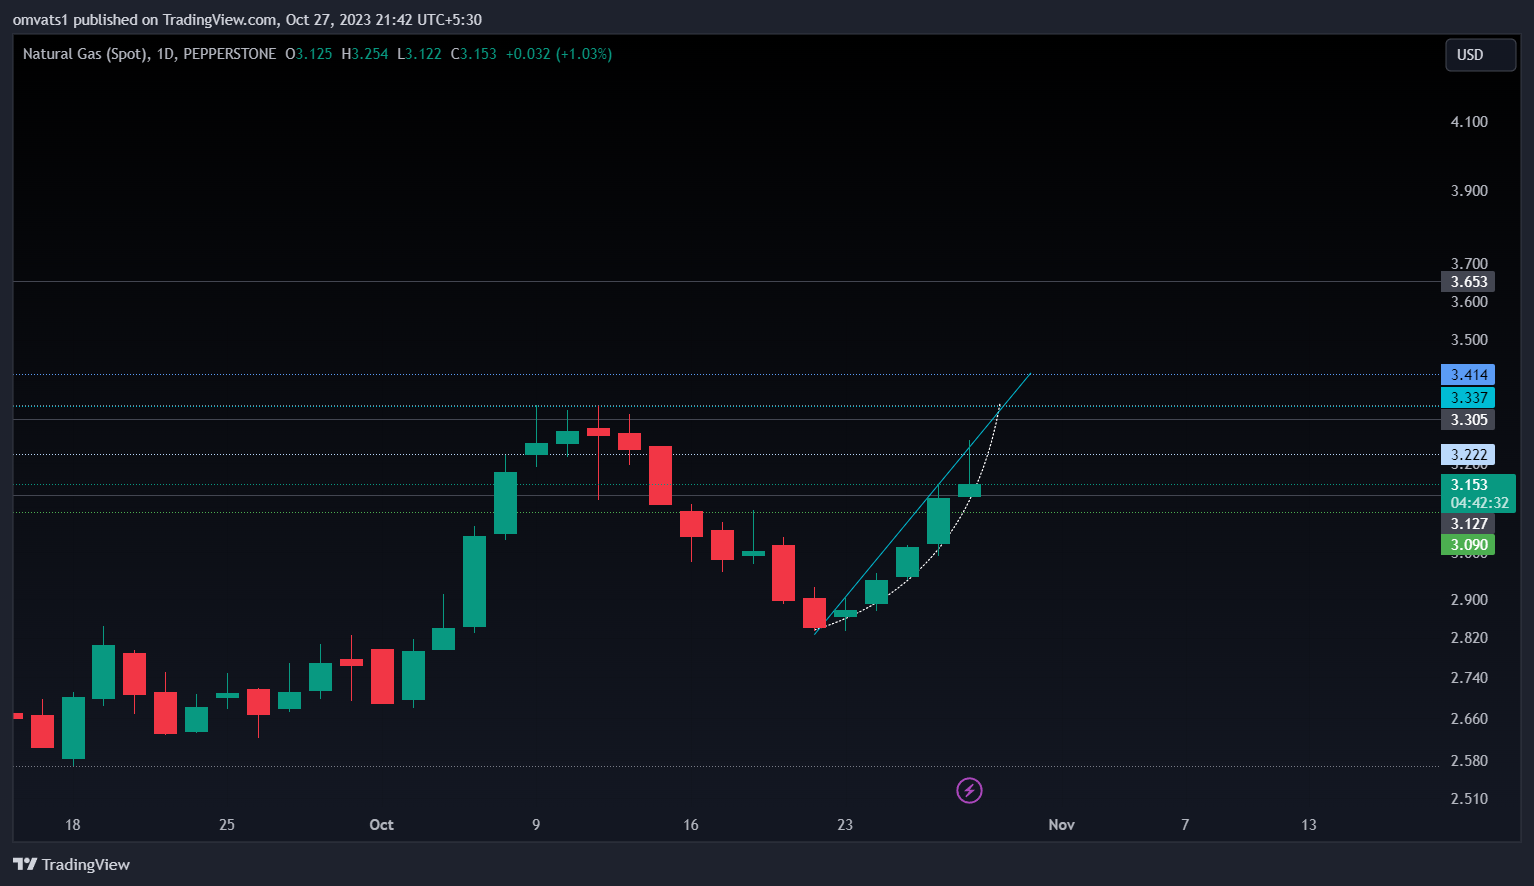
Task: Click the publish info header text
Action: pos(247,19)
